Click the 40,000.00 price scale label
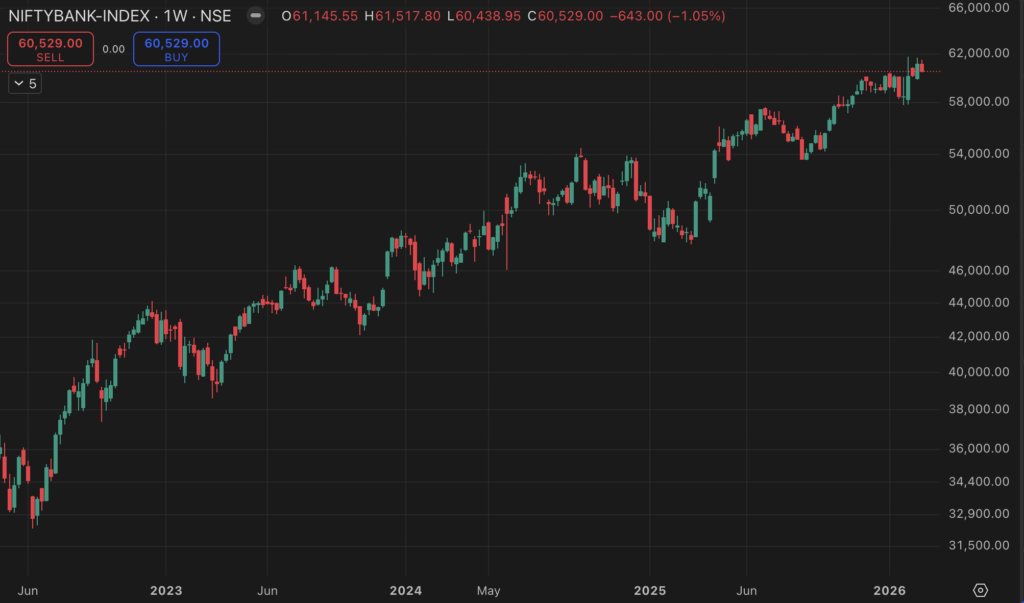The width and height of the screenshot is (1024, 603). pos(975,372)
